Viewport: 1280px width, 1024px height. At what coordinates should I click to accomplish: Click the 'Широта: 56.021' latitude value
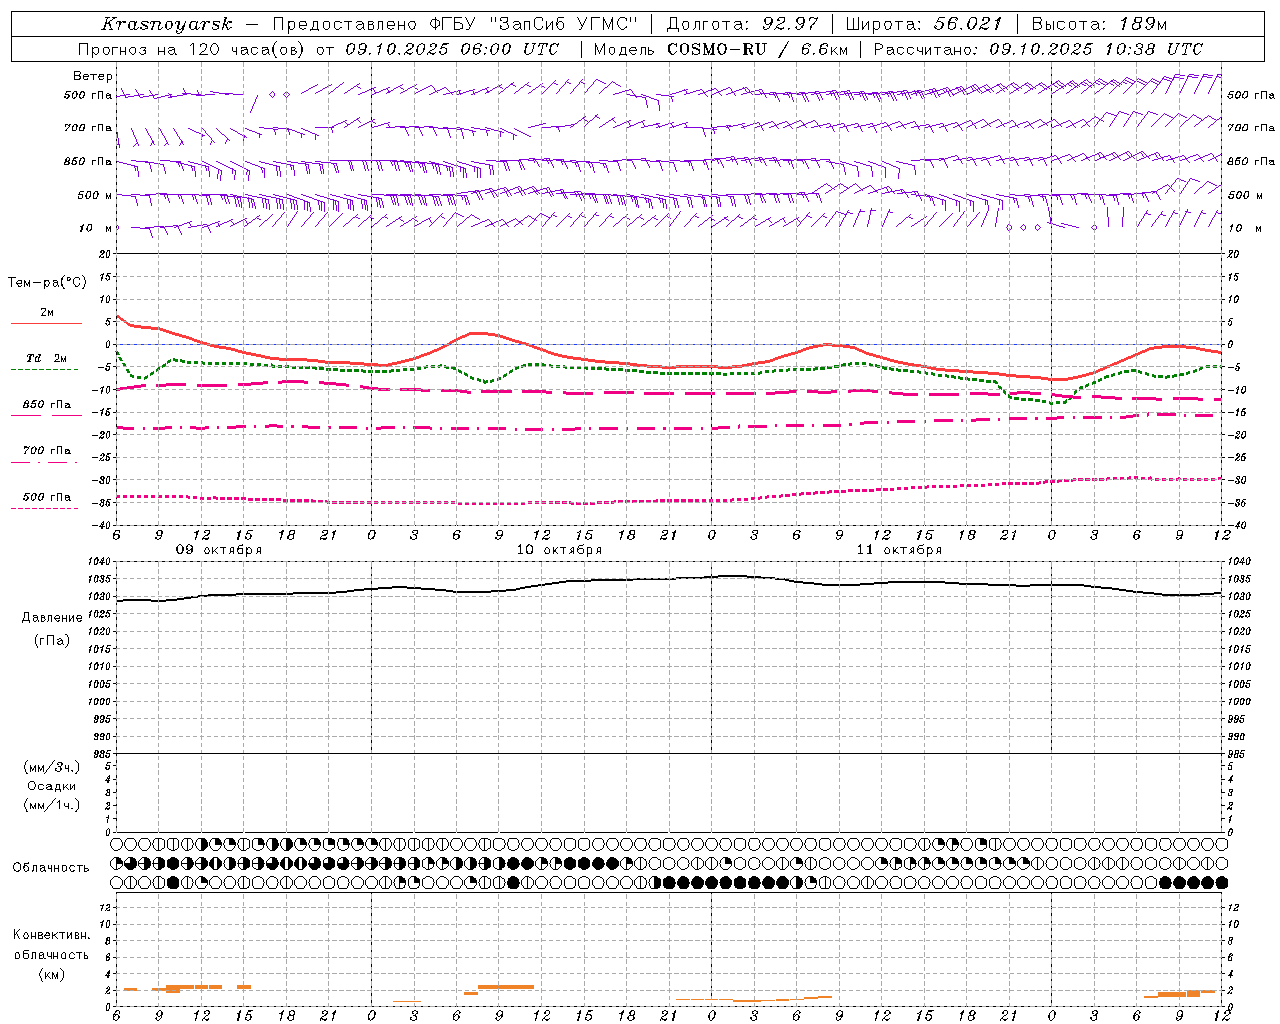click(923, 24)
